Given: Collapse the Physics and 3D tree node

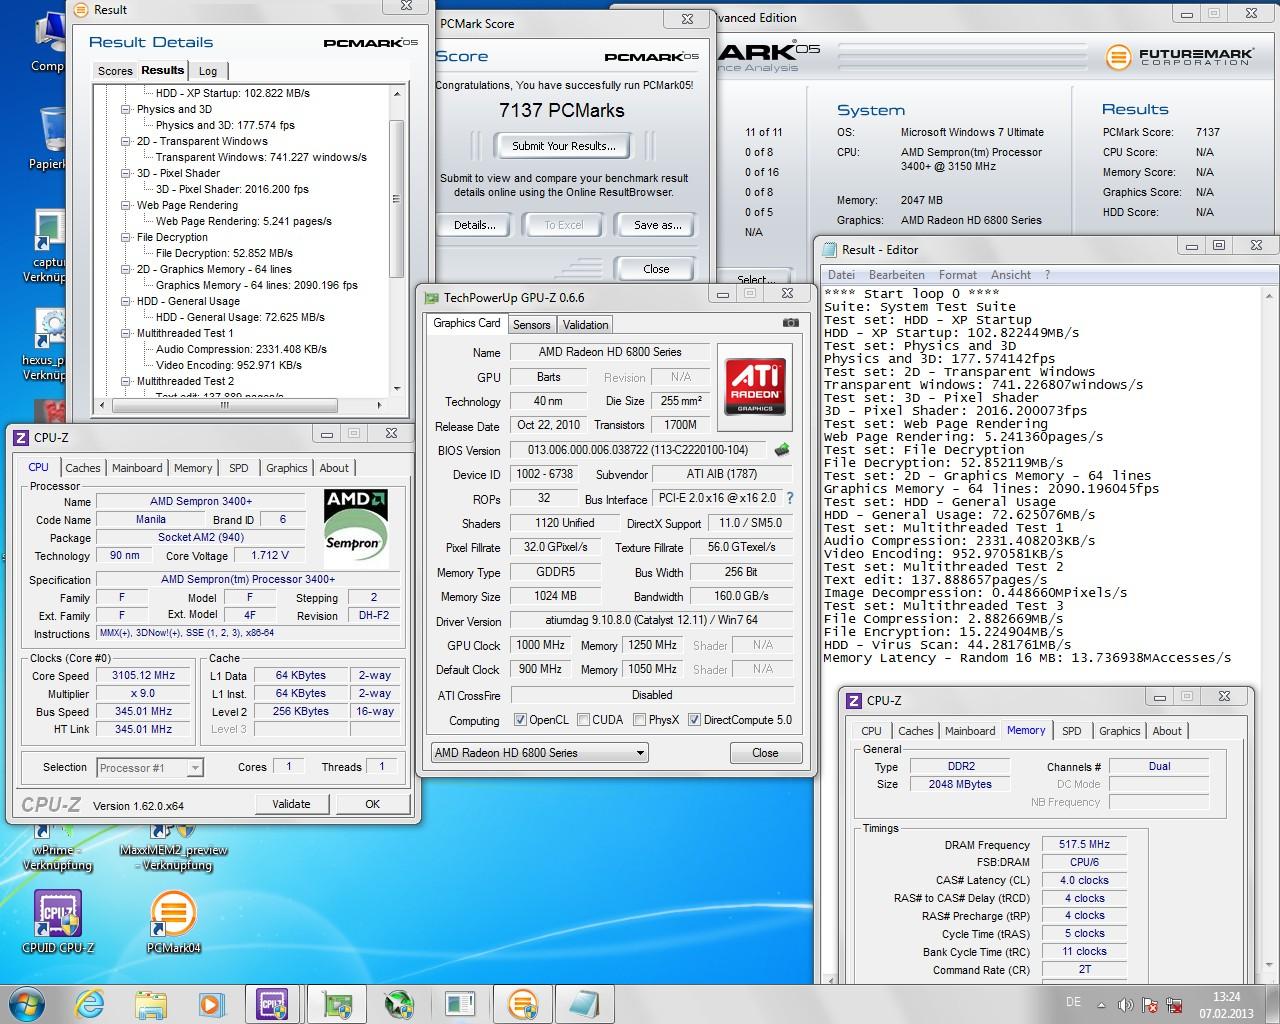Looking at the screenshot, I should coord(126,109).
